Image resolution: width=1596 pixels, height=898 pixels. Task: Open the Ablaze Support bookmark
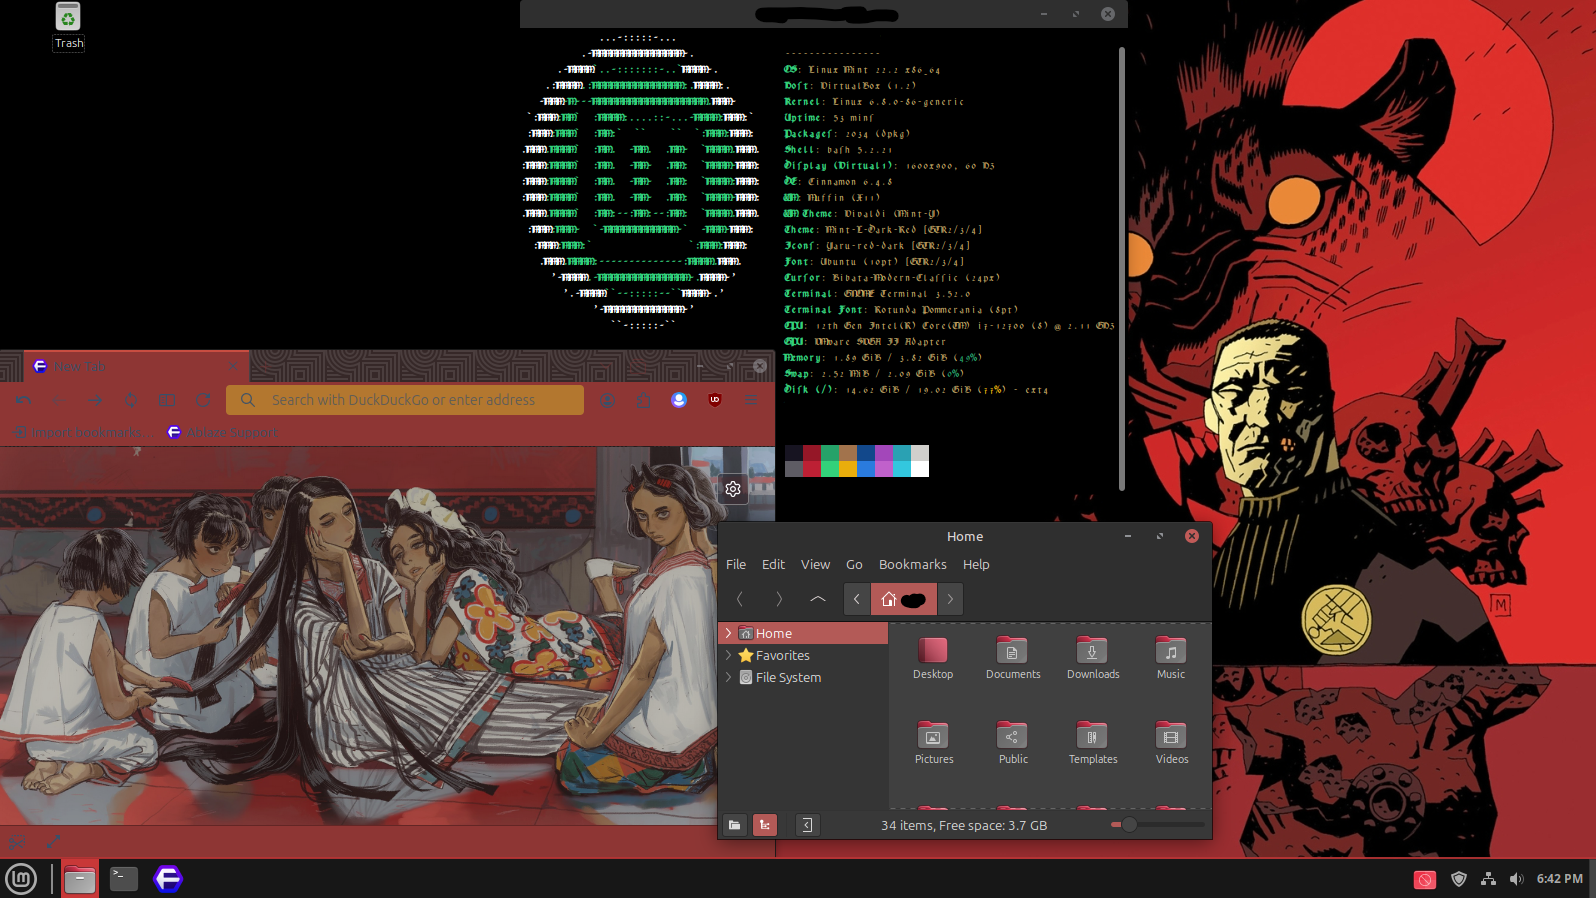222,432
